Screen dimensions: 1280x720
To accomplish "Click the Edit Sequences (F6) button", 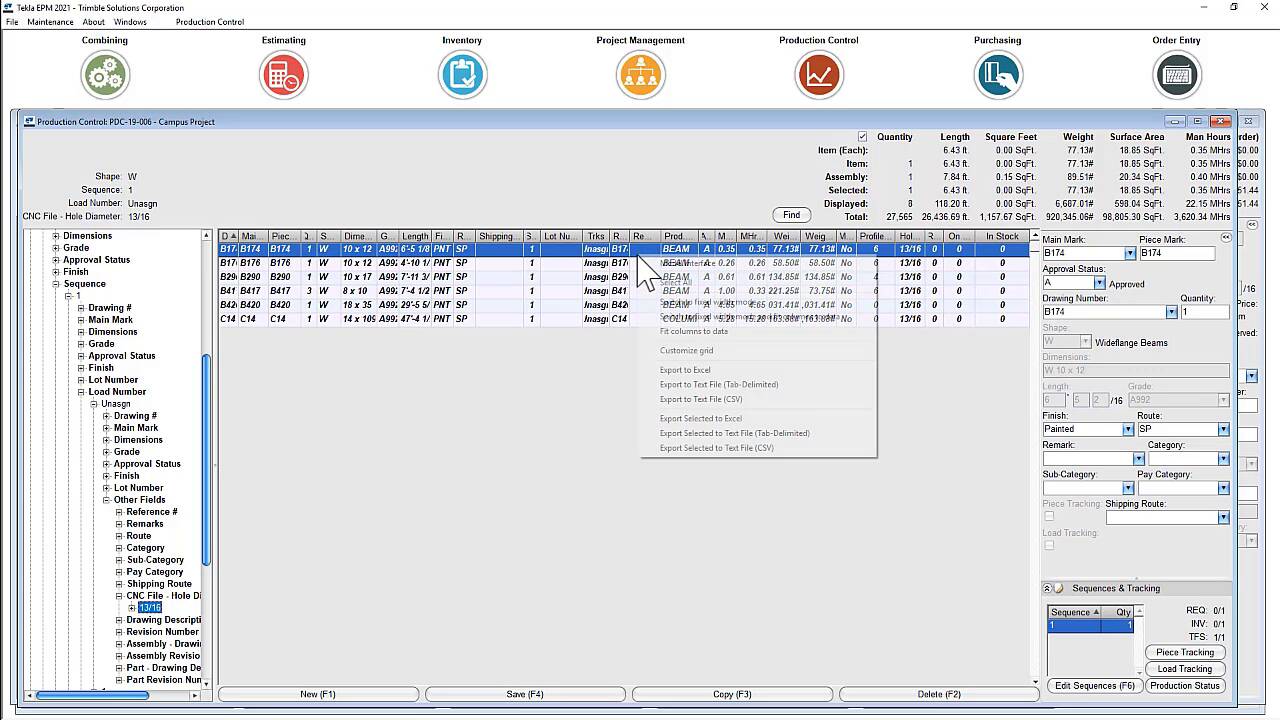I will (1095, 686).
